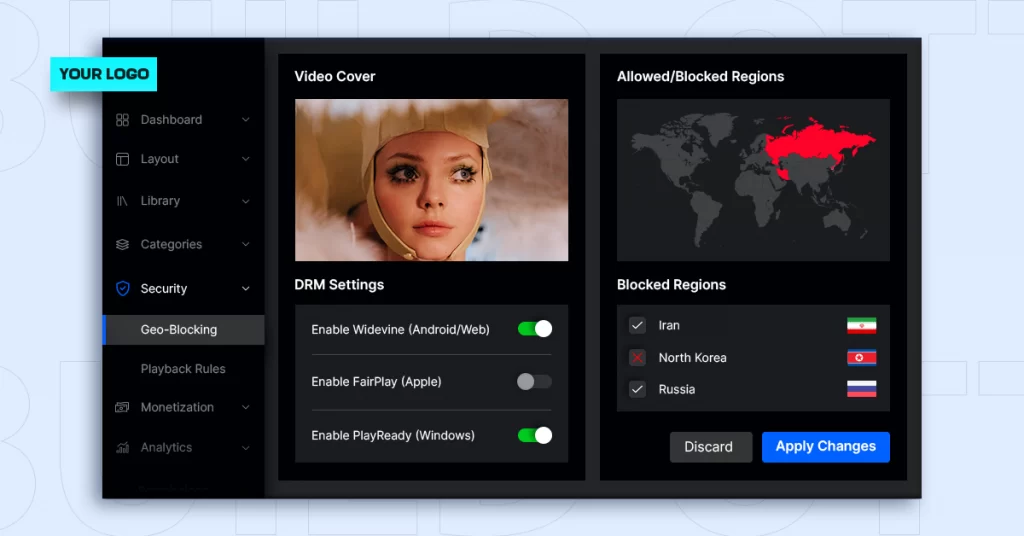Expand the Analytics chevron
The height and width of the screenshot is (536, 1024).
point(246,448)
